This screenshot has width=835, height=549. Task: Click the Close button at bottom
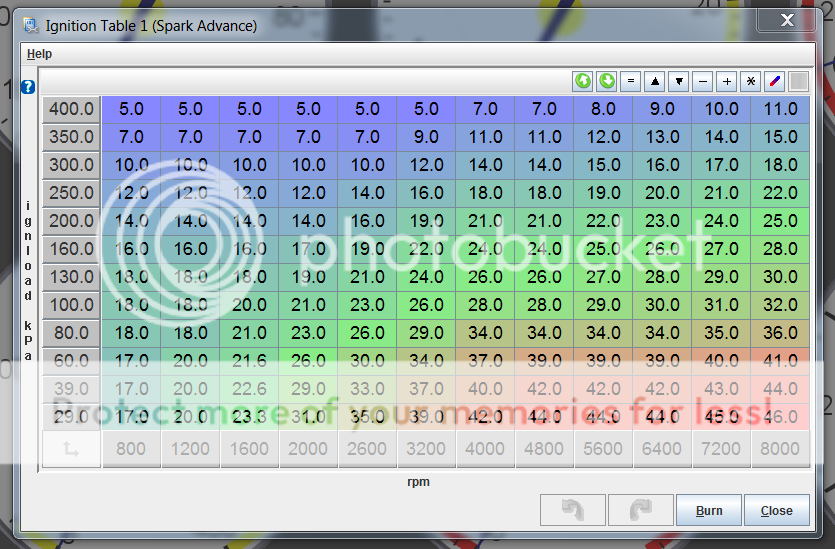tap(776, 510)
